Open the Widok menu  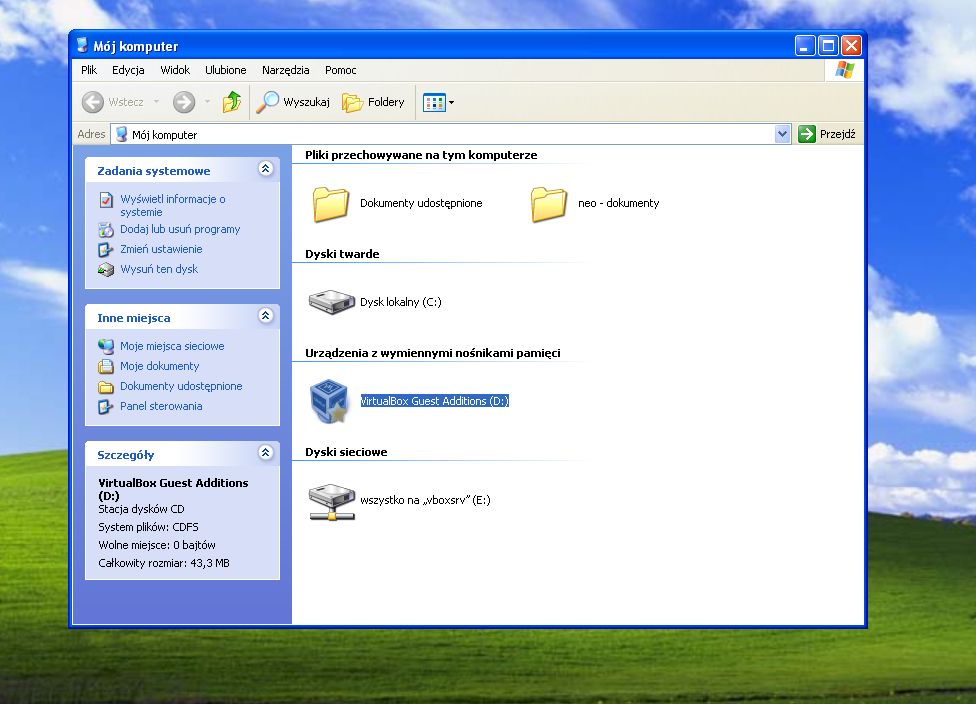click(x=175, y=70)
